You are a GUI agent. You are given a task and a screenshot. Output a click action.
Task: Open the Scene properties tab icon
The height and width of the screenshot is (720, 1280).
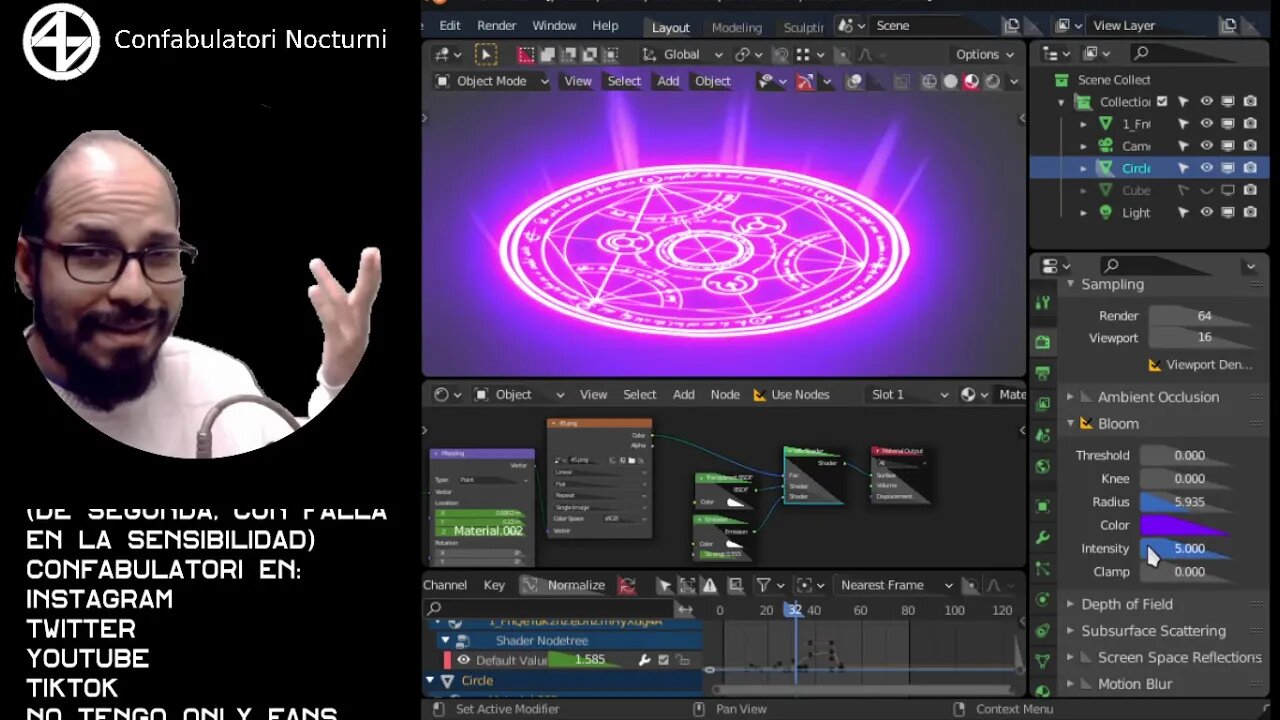coord(1042,435)
